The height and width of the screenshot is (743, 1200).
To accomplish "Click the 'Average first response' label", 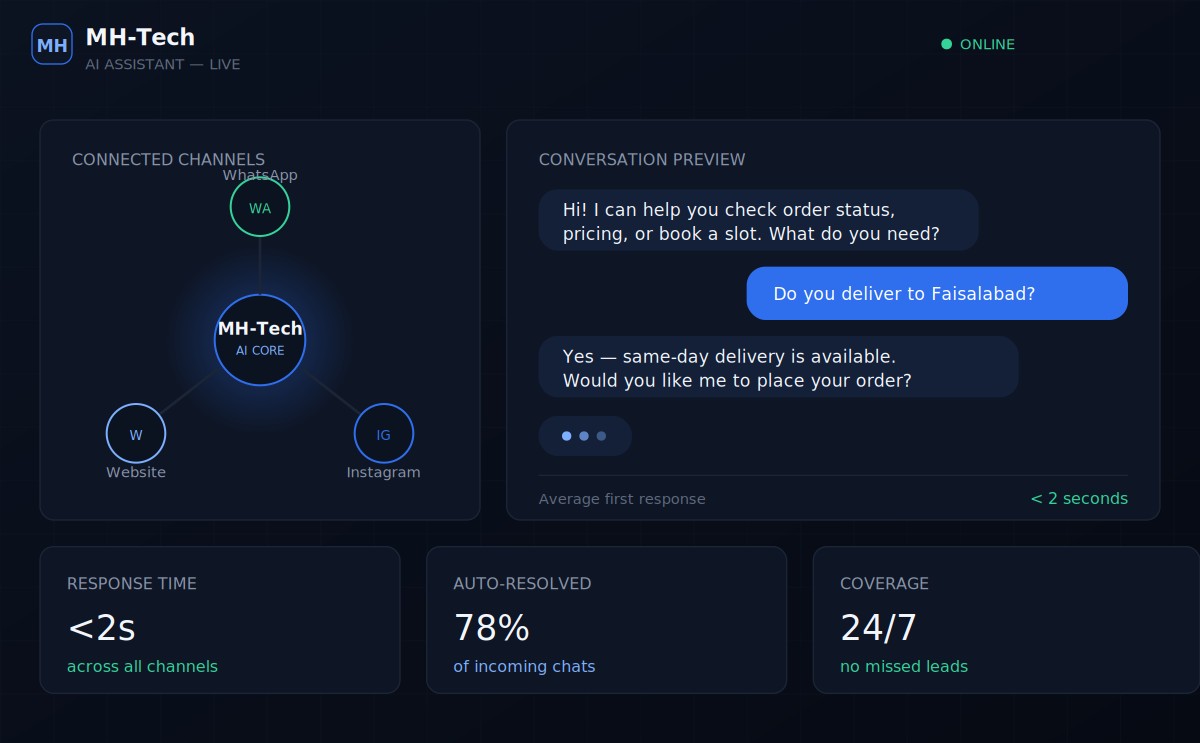I will click(x=622, y=499).
